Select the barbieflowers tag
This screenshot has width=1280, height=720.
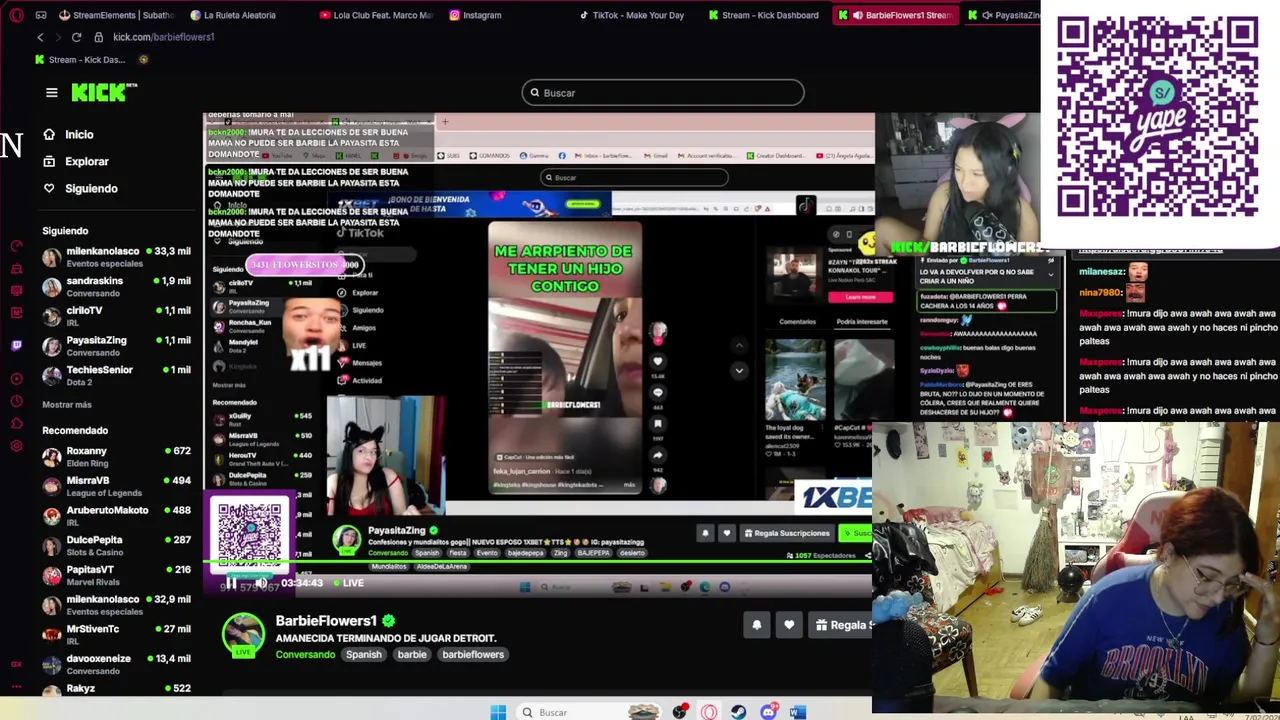[473, 655]
